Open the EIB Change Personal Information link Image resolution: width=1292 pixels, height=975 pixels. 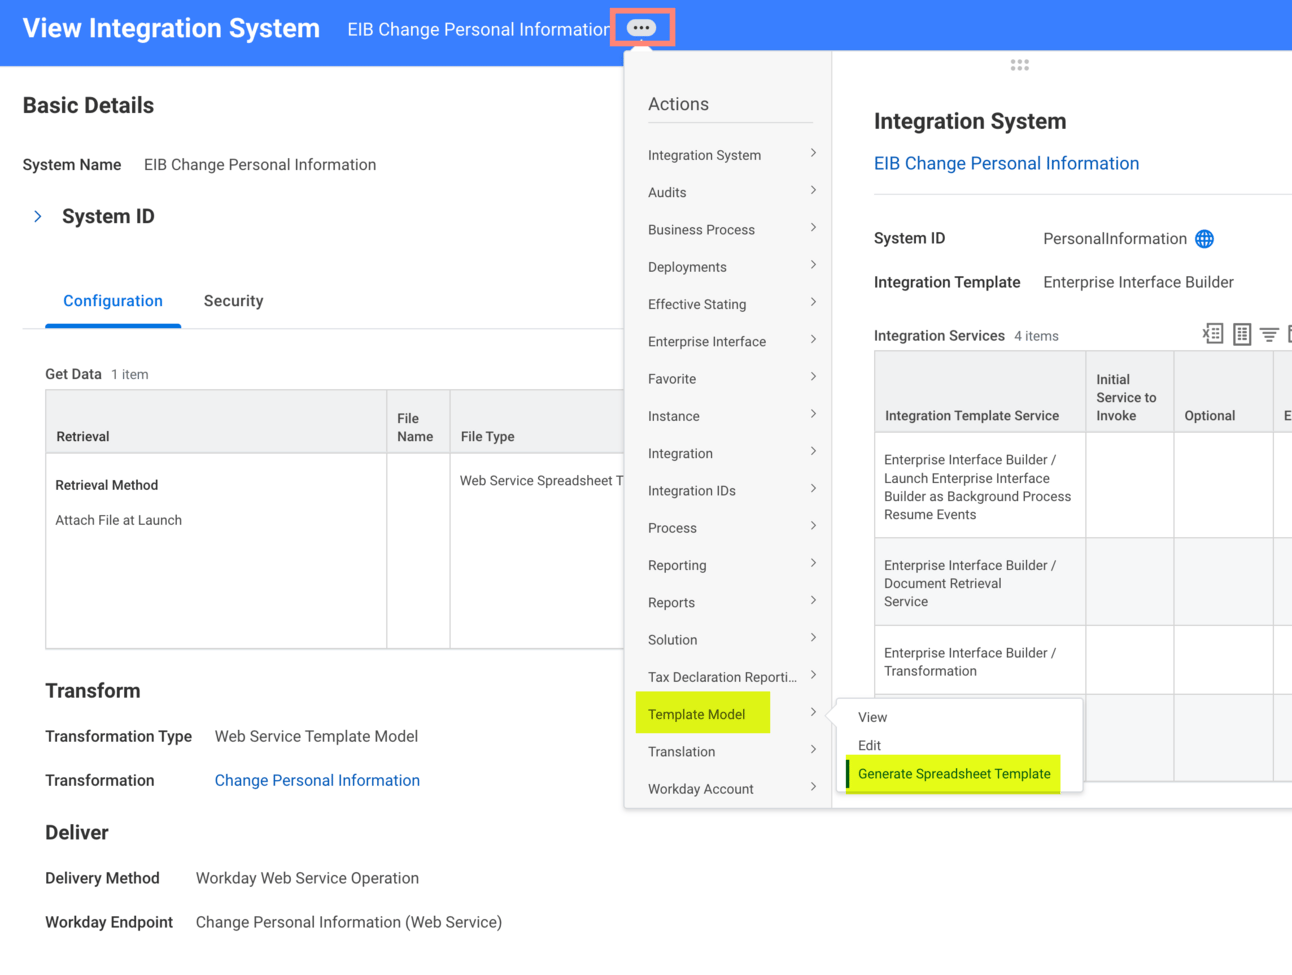coord(1006,164)
